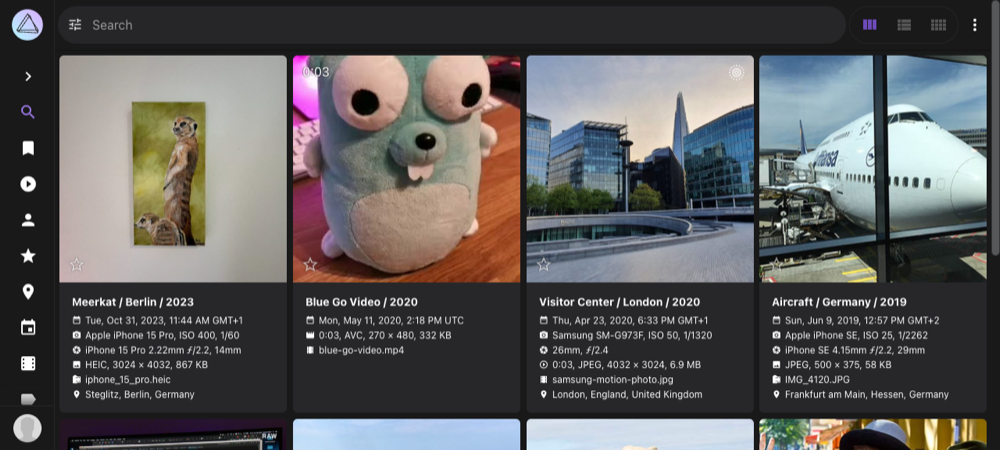Open Labels tag icon in sidebar
The image size is (1000, 450).
(27, 399)
